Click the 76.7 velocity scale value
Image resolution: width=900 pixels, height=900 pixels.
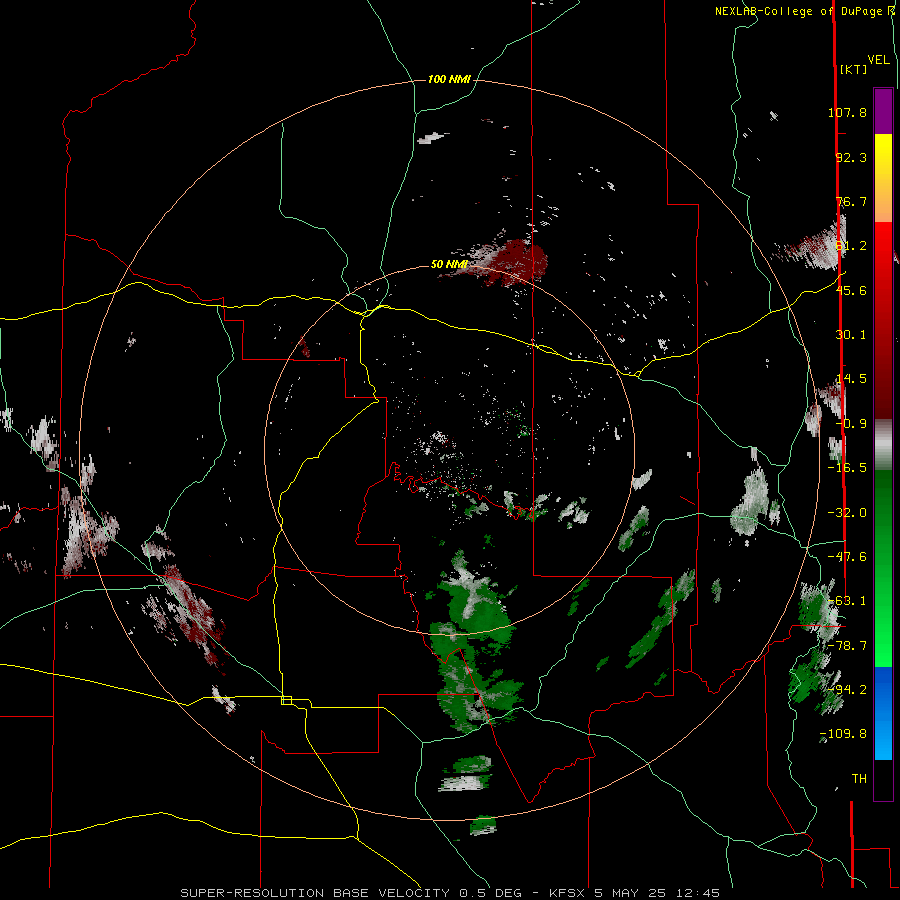(x=851, y=201)
